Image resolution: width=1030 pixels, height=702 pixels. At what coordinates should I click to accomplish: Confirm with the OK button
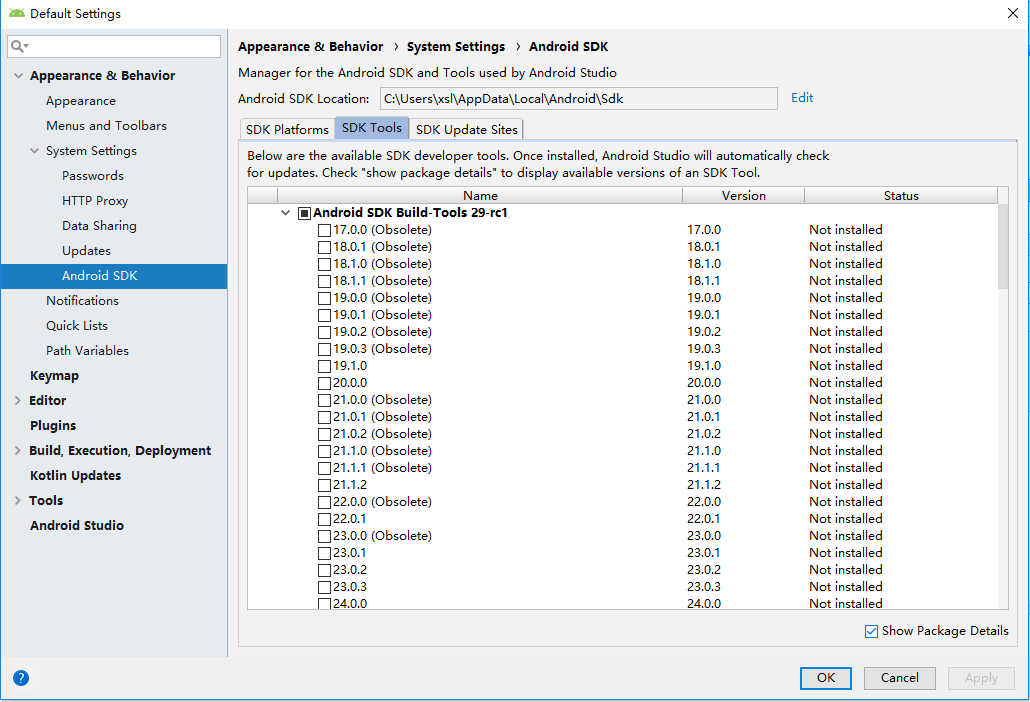click(x=826, y=678)
